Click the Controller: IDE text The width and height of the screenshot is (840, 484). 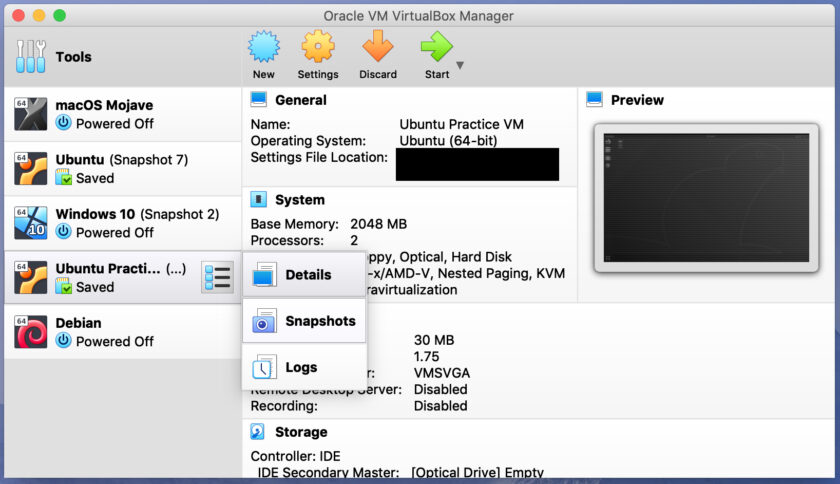point(295,457)
